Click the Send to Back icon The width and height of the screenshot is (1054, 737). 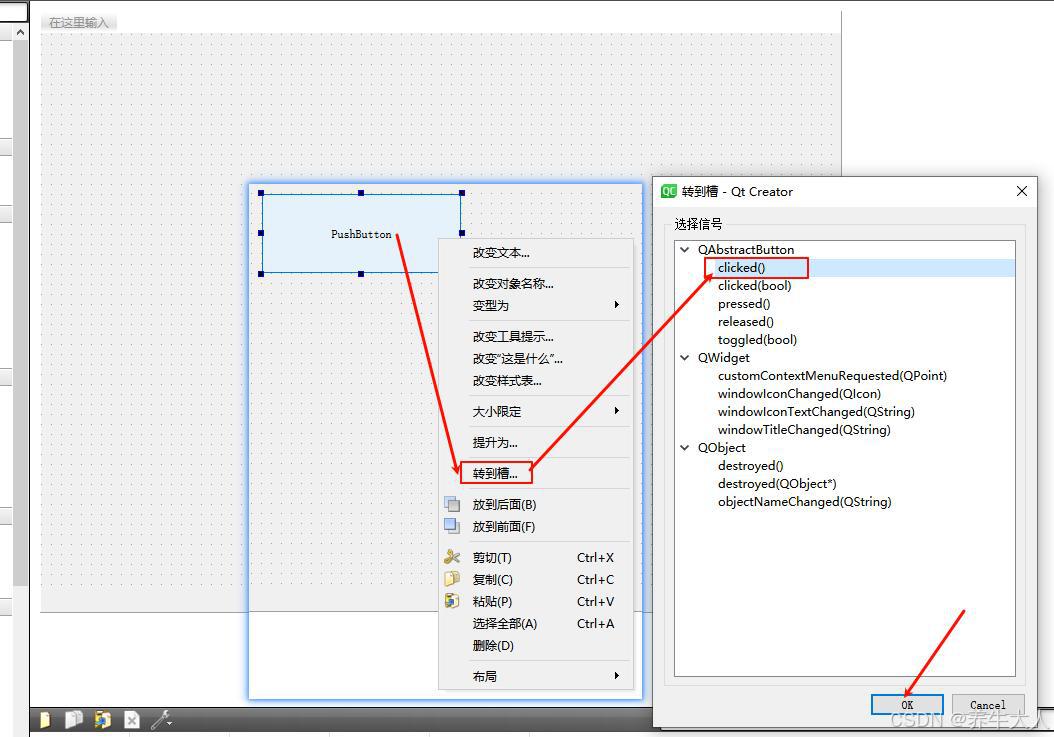tap(452, 504)
